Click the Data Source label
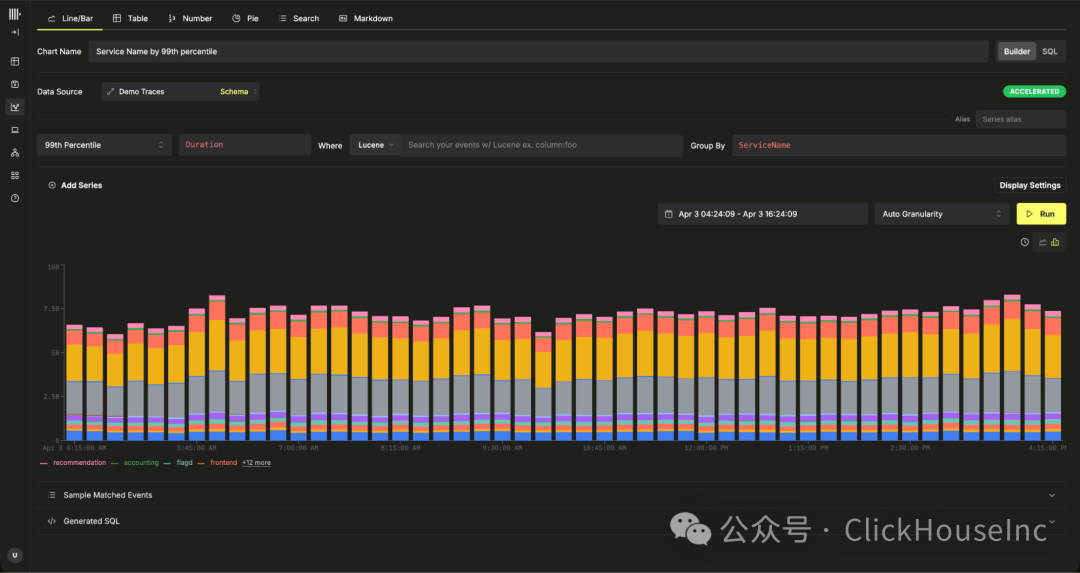The image size is (1080, 573). click(59, 92)
